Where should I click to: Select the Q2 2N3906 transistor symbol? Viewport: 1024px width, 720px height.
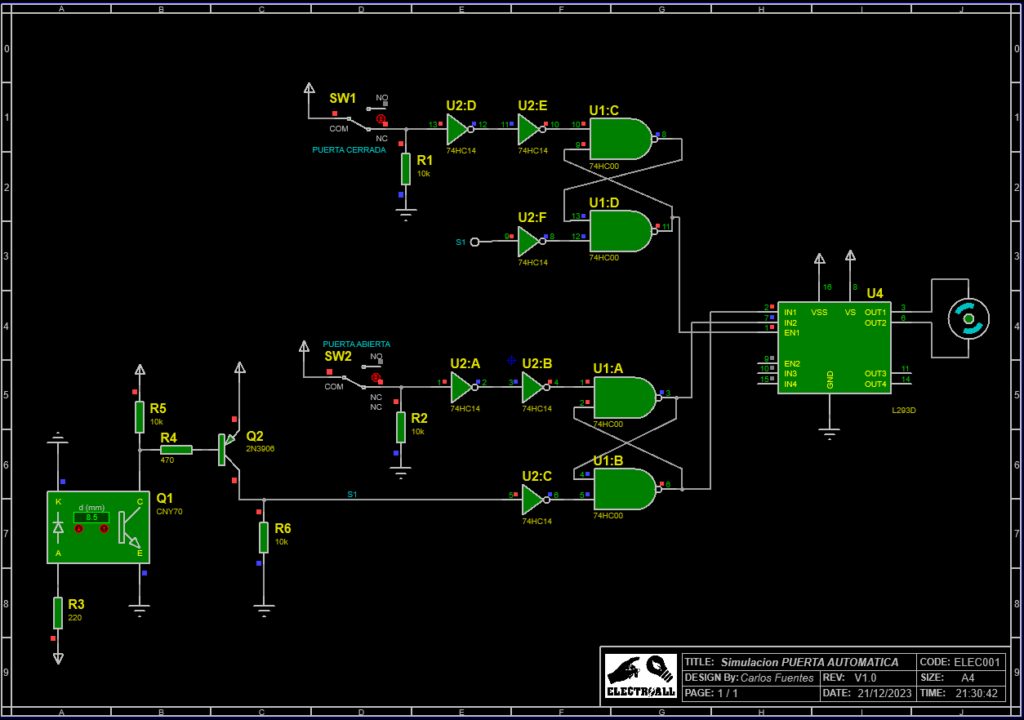(227, 449)
